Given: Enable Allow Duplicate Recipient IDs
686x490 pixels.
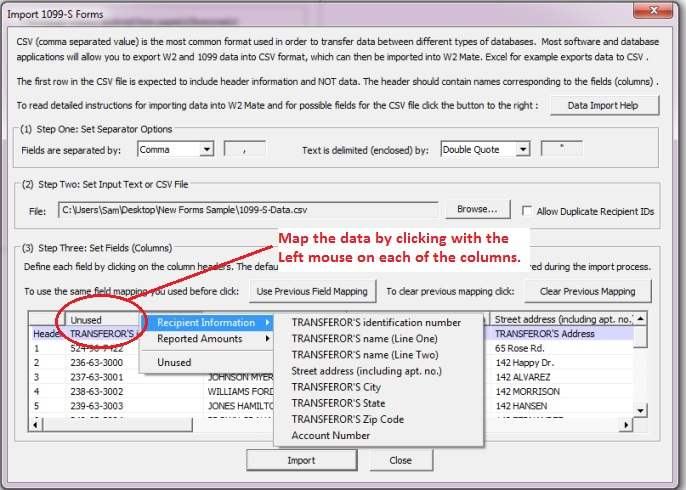Looking at the screenshot, I should (x=527, y=211).
